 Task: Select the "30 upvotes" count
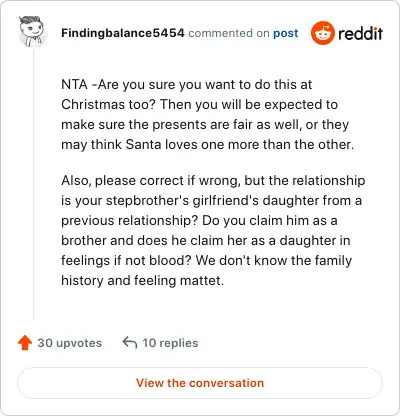pos(70,343)
